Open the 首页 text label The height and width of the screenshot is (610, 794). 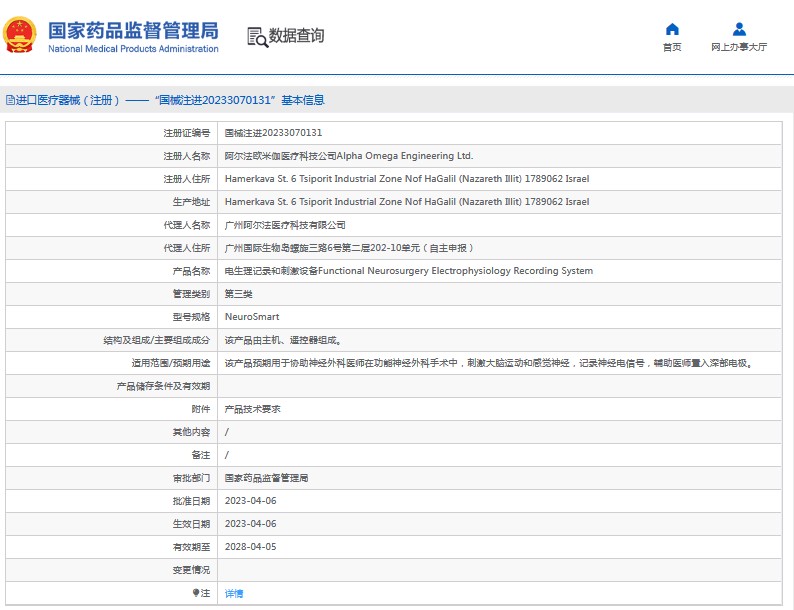pos(672,48)
